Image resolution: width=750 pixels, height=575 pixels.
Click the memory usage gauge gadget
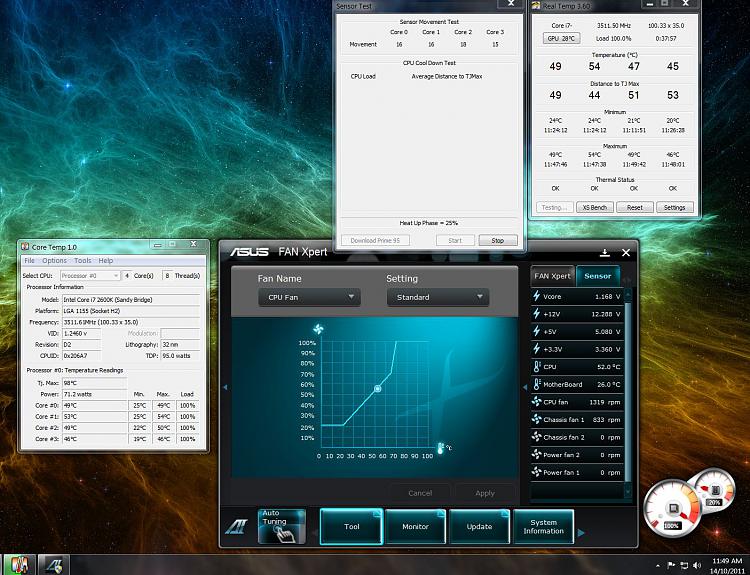pyautogui.click(x=715, y=491)
